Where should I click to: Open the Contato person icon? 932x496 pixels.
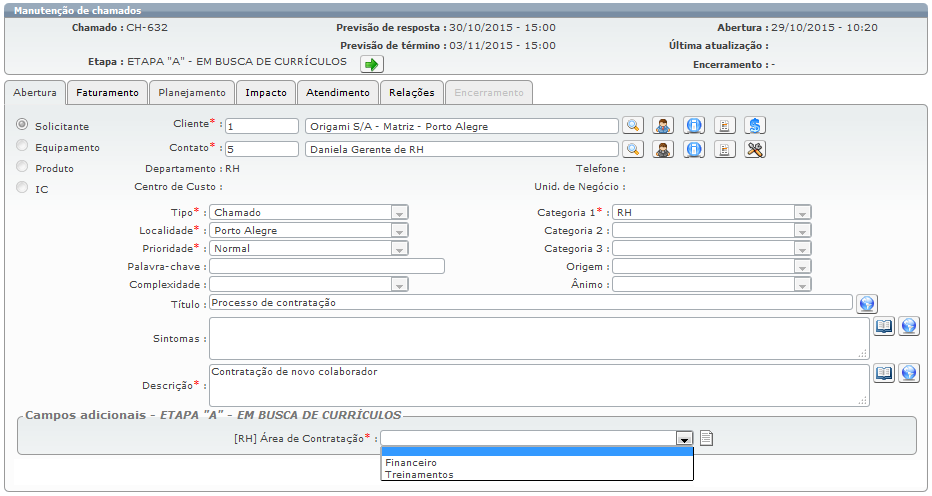(663, 149)
